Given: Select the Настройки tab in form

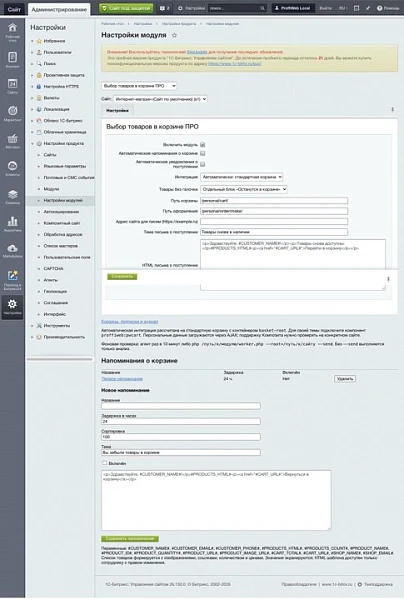Looking at the screenshot, I should coord(117,110).
